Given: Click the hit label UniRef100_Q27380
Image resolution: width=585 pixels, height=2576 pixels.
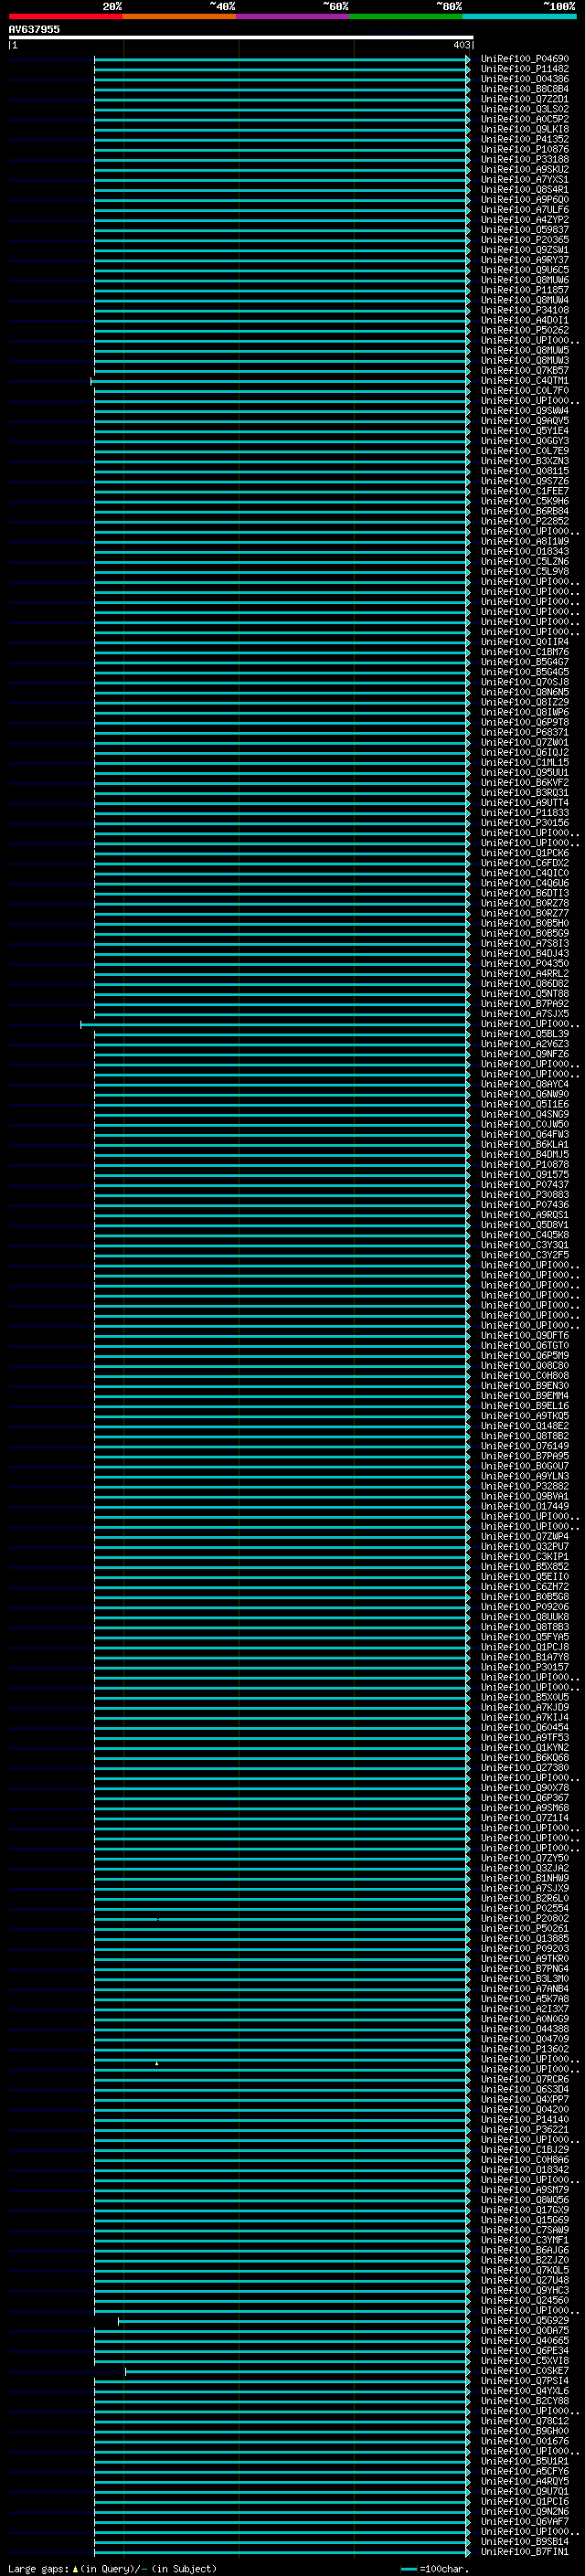Looking at the screenshot, I should 525,1768.
